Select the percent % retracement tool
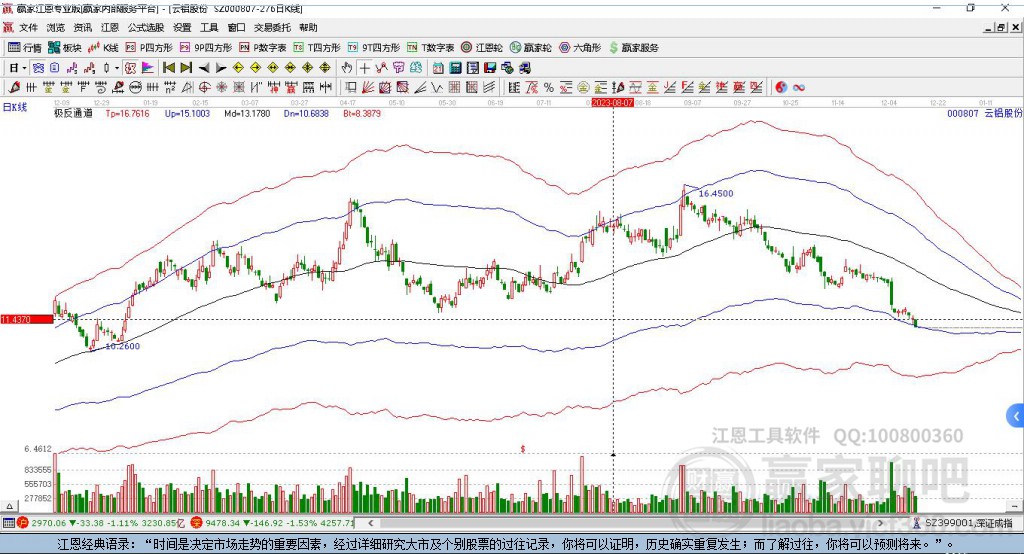This screenshot has height=554, width=1024. coord(549,88)
